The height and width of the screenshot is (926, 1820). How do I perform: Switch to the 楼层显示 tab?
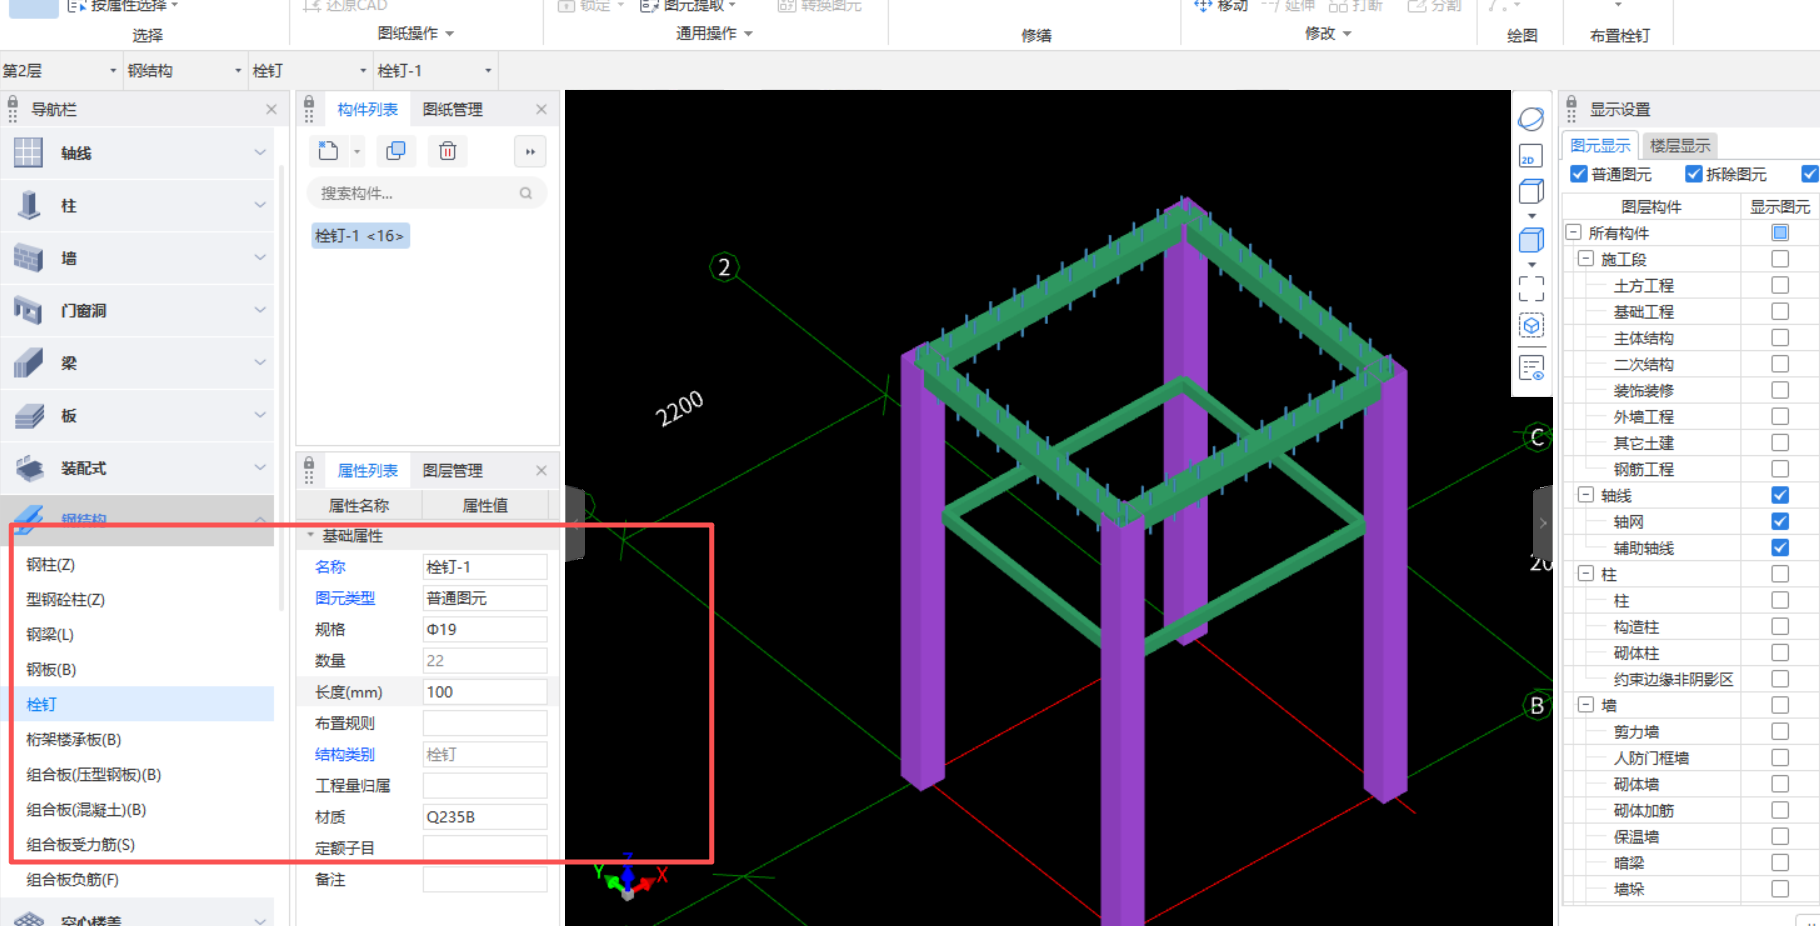(1680, 146)
